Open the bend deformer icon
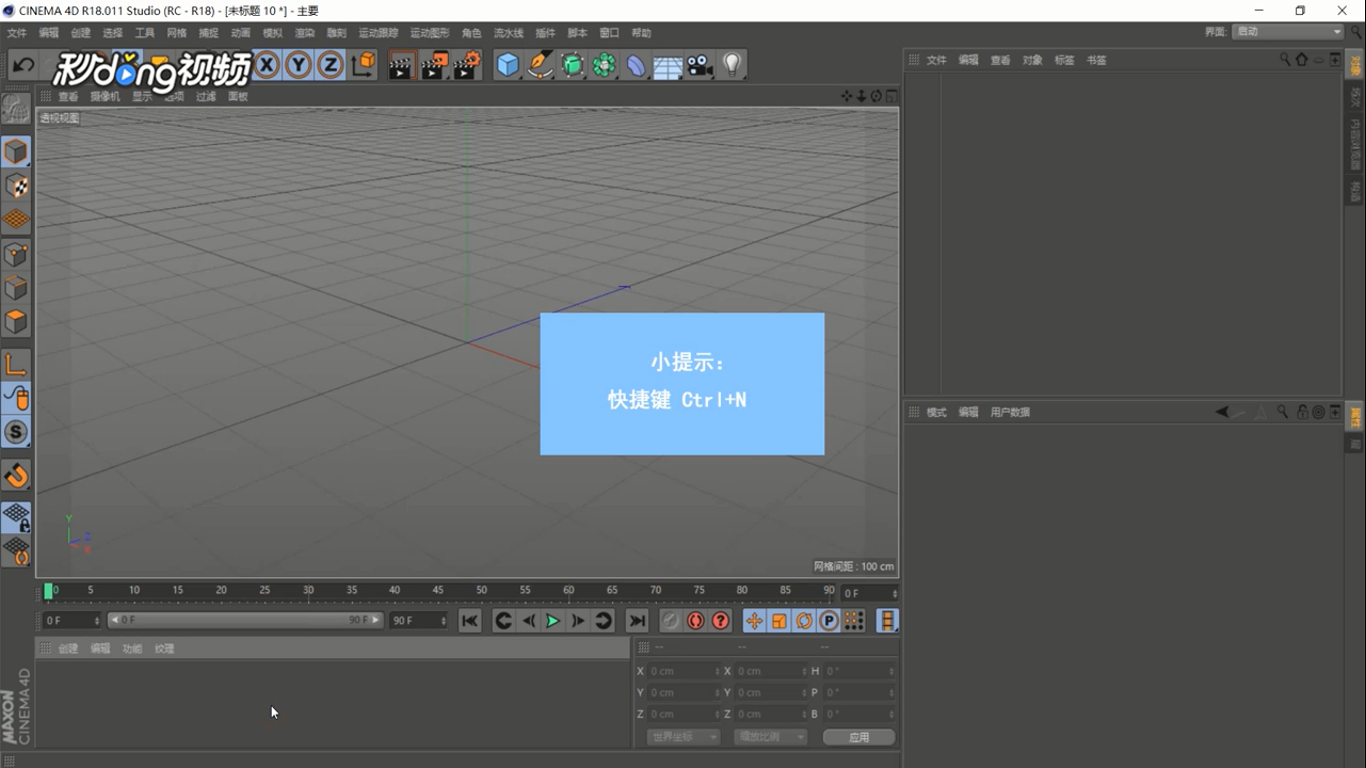Viewport: 1366px width, 768px height. [636, 66]
